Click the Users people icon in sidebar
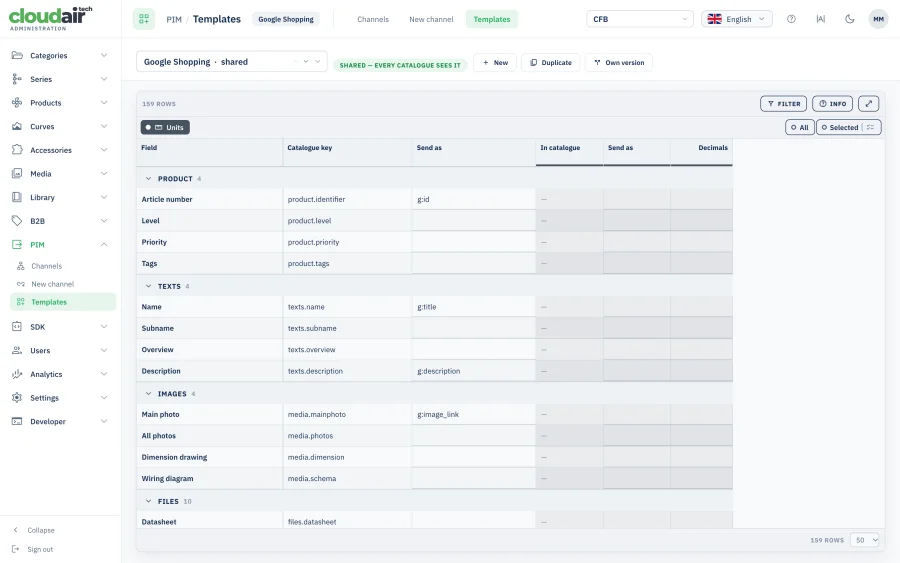The height and width of the screenshot is (563, 900). click(x=17, y=350)
